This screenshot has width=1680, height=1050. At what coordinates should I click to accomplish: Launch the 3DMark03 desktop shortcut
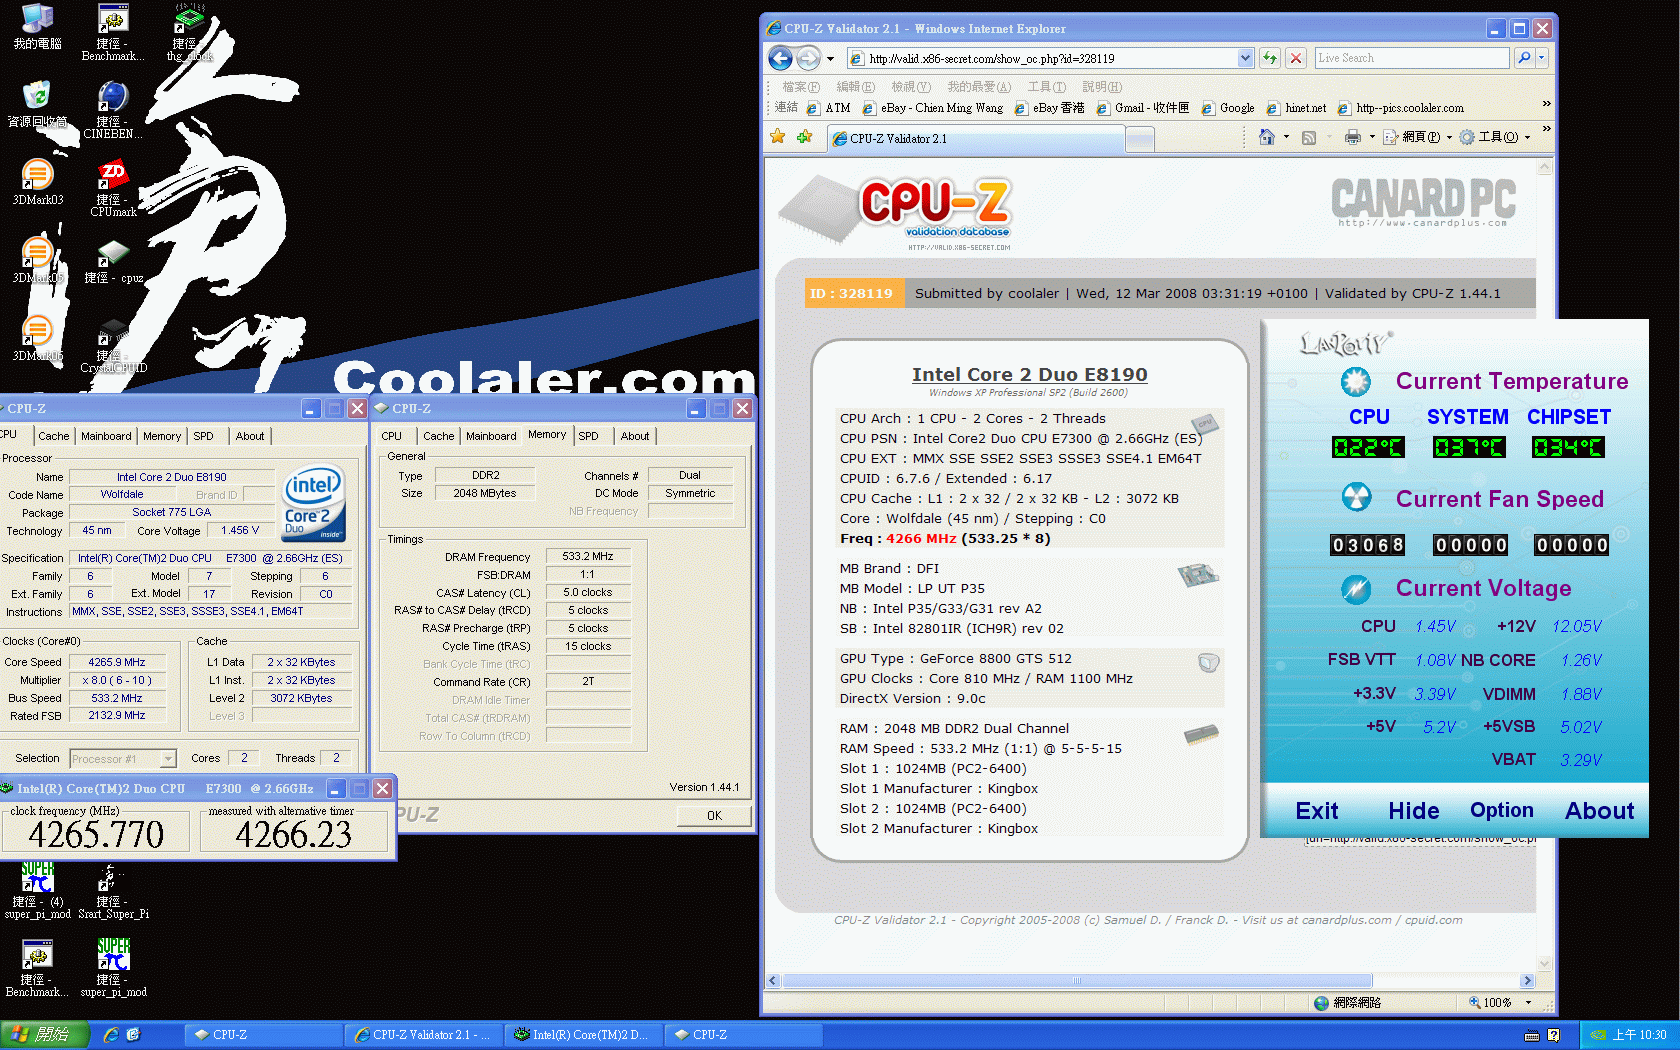point(37,181)
